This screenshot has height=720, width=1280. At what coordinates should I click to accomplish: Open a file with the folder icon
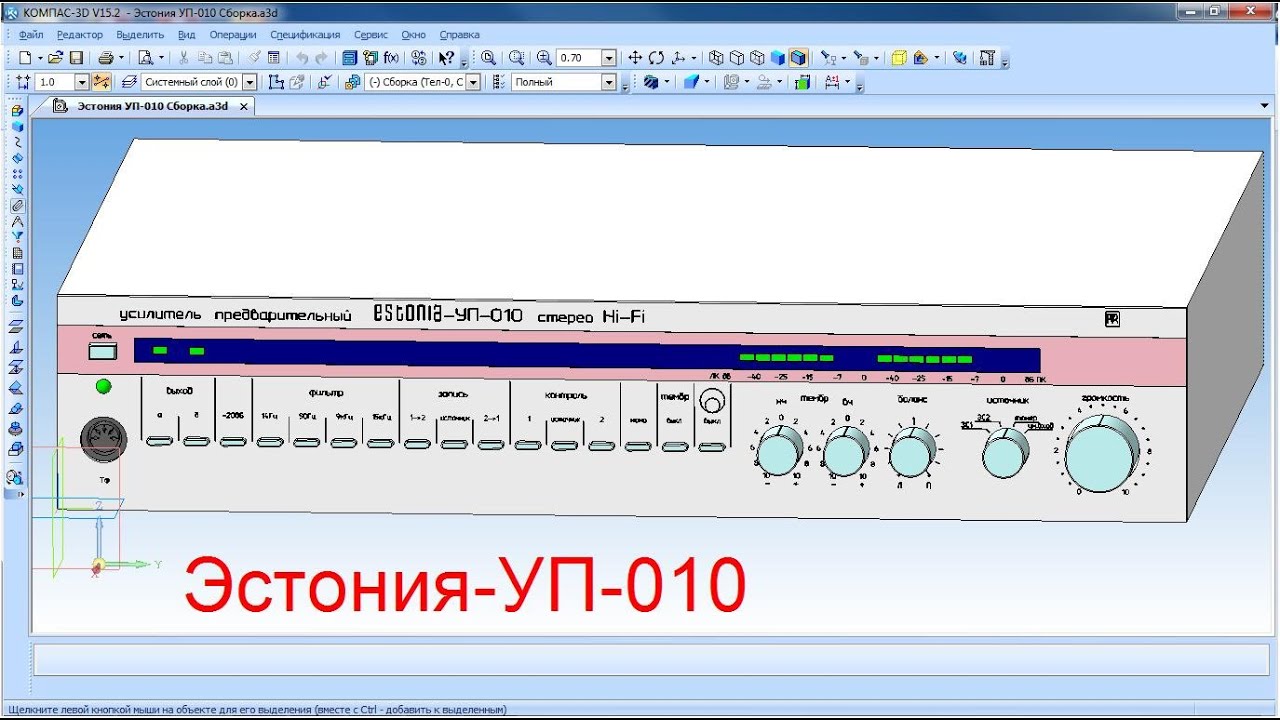coord(56,58)
